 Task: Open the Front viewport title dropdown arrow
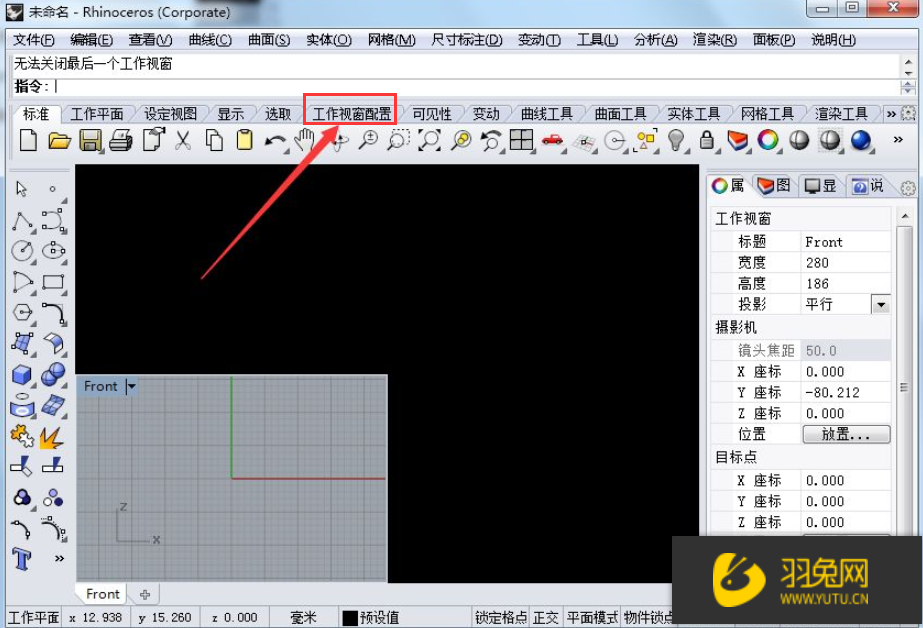[x=132, y=387]
